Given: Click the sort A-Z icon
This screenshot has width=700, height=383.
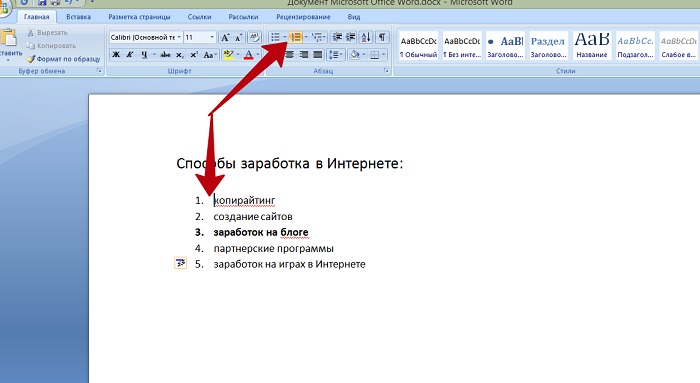Looking at the screenshot, I should click(x=366, y=37).
